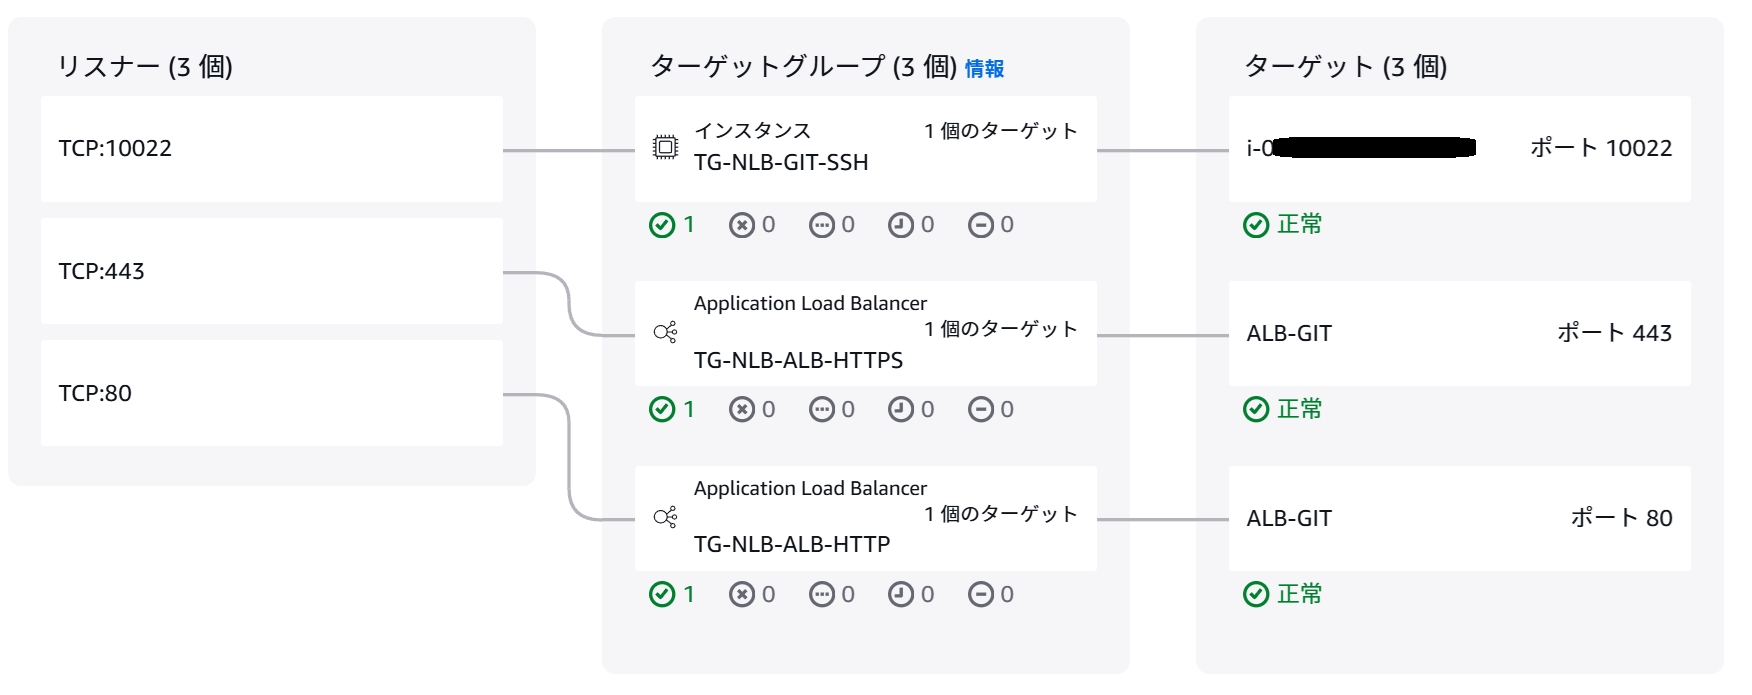Viewport: 1752px width, 695px height.
Task: Click the load balancer icon beside TG-NLB-ALB-HTTPS
Action: coord(665,332)
